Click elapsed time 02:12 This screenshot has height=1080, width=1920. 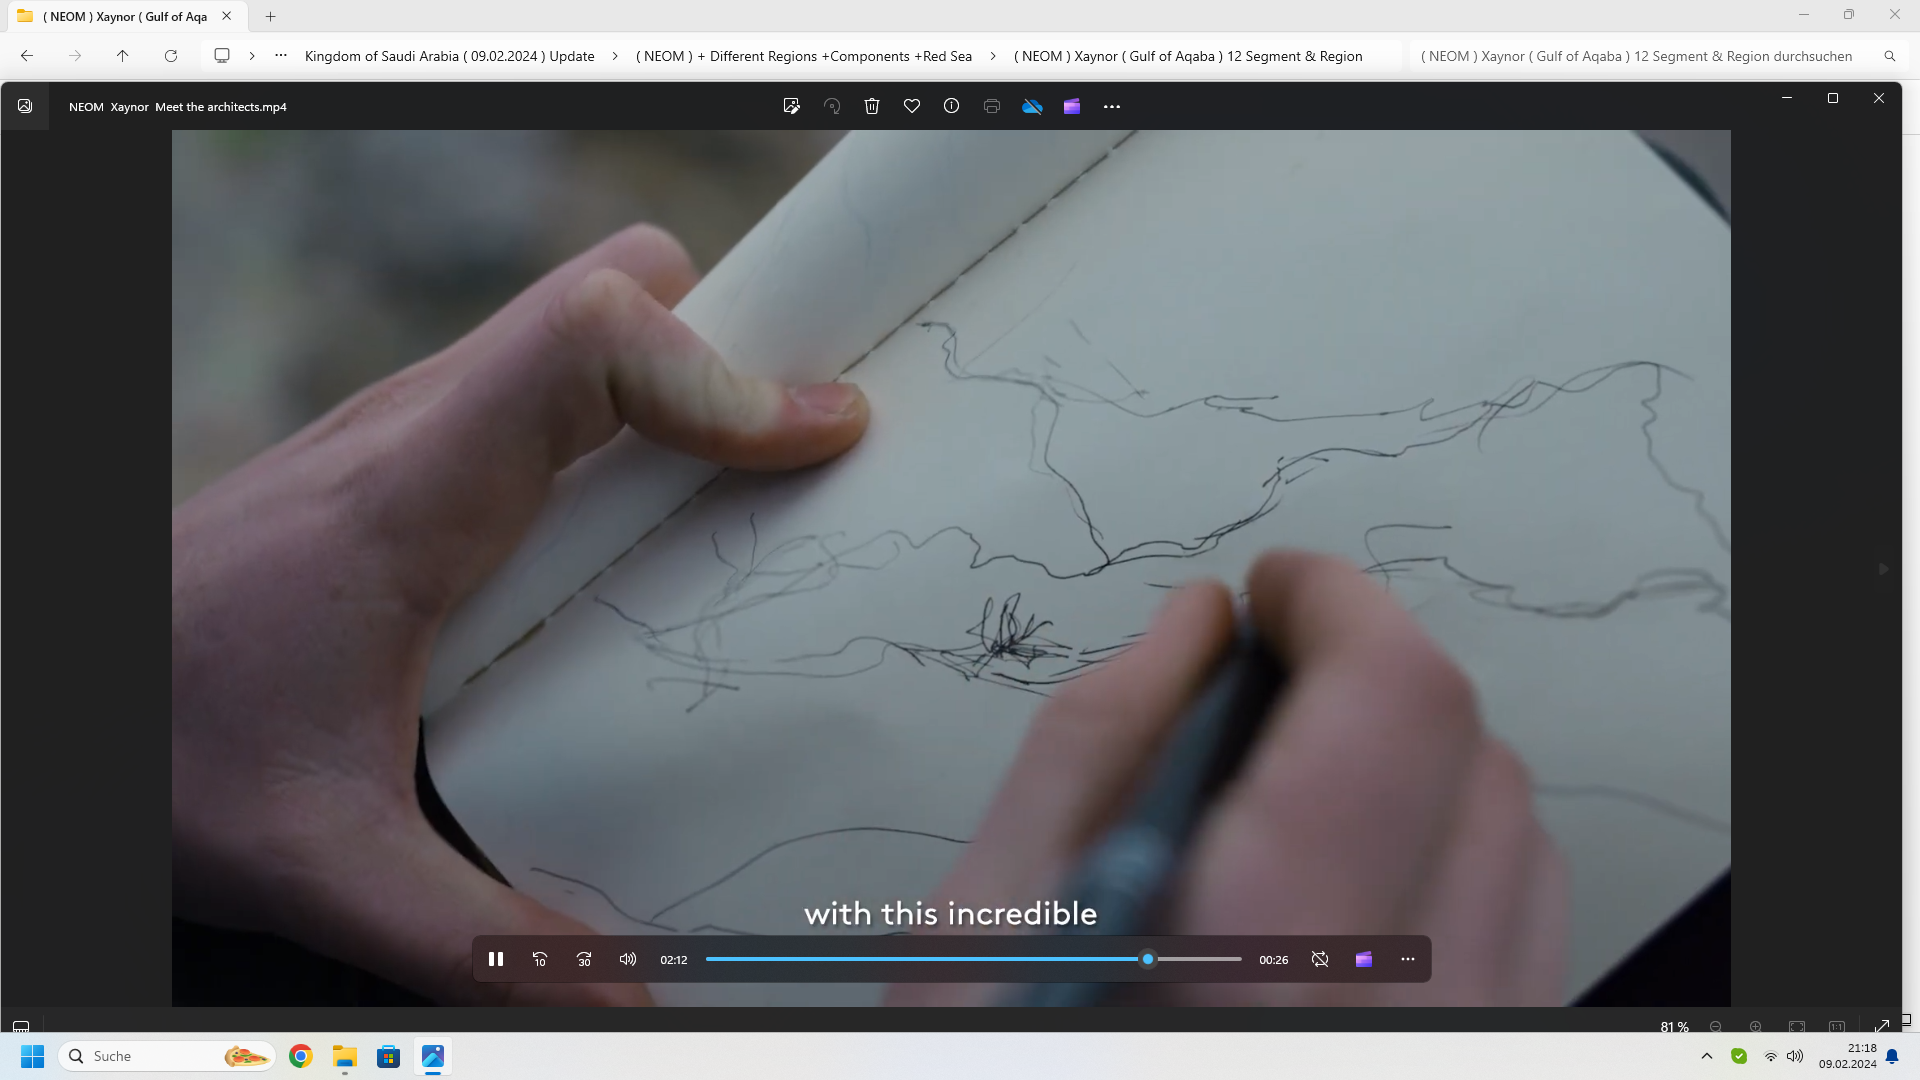coord(674,960)
